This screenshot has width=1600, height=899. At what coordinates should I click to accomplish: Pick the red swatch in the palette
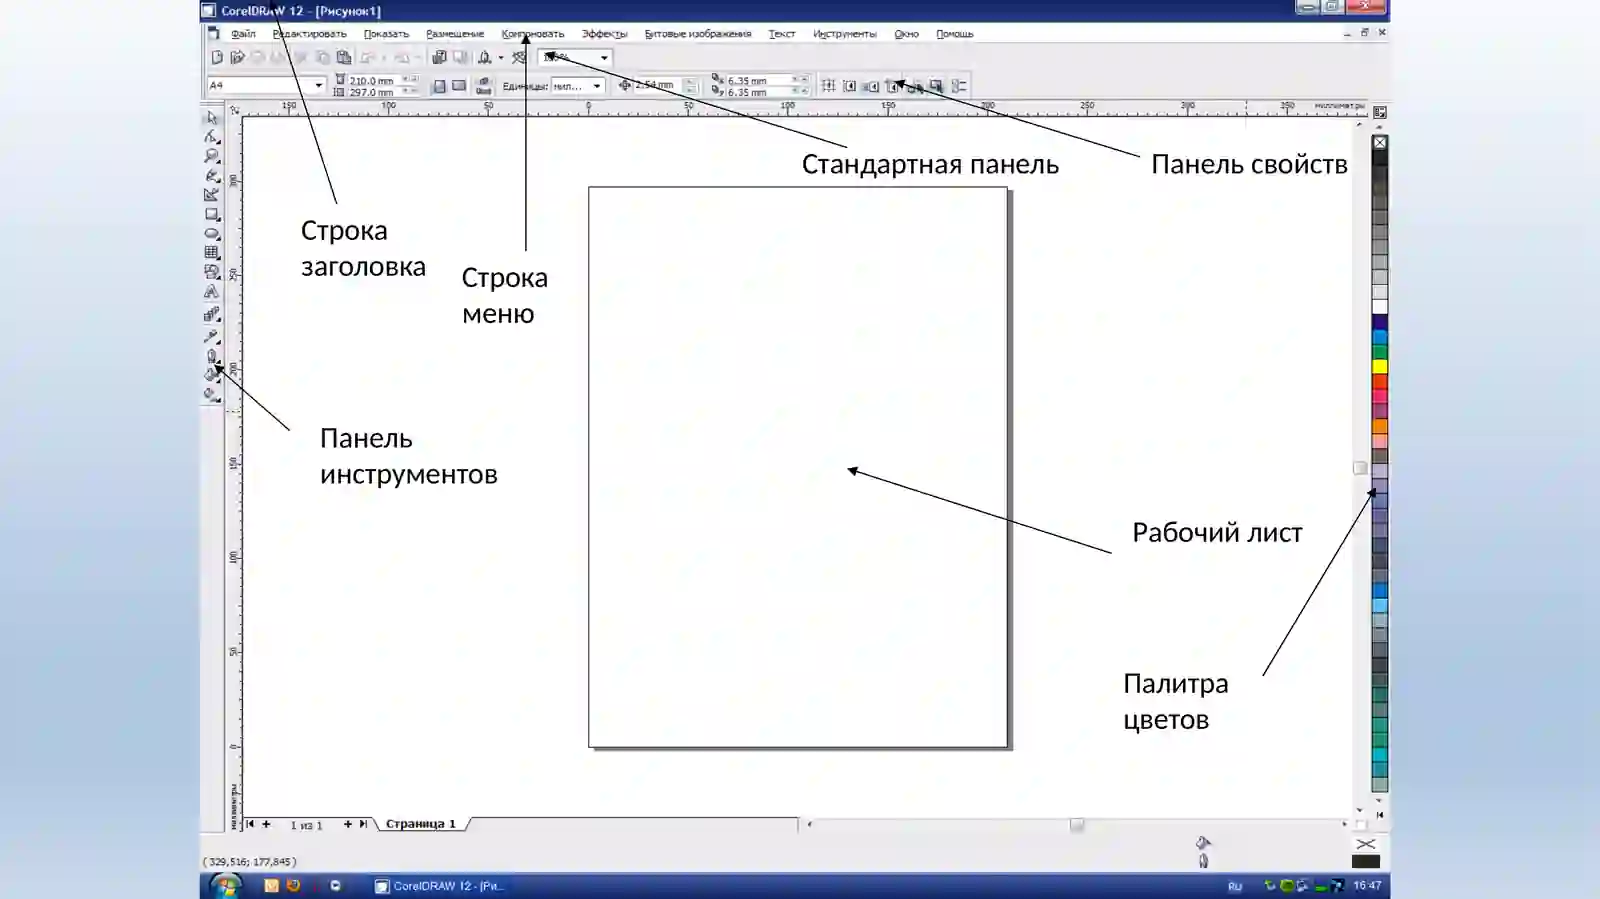pos(1380,381)
